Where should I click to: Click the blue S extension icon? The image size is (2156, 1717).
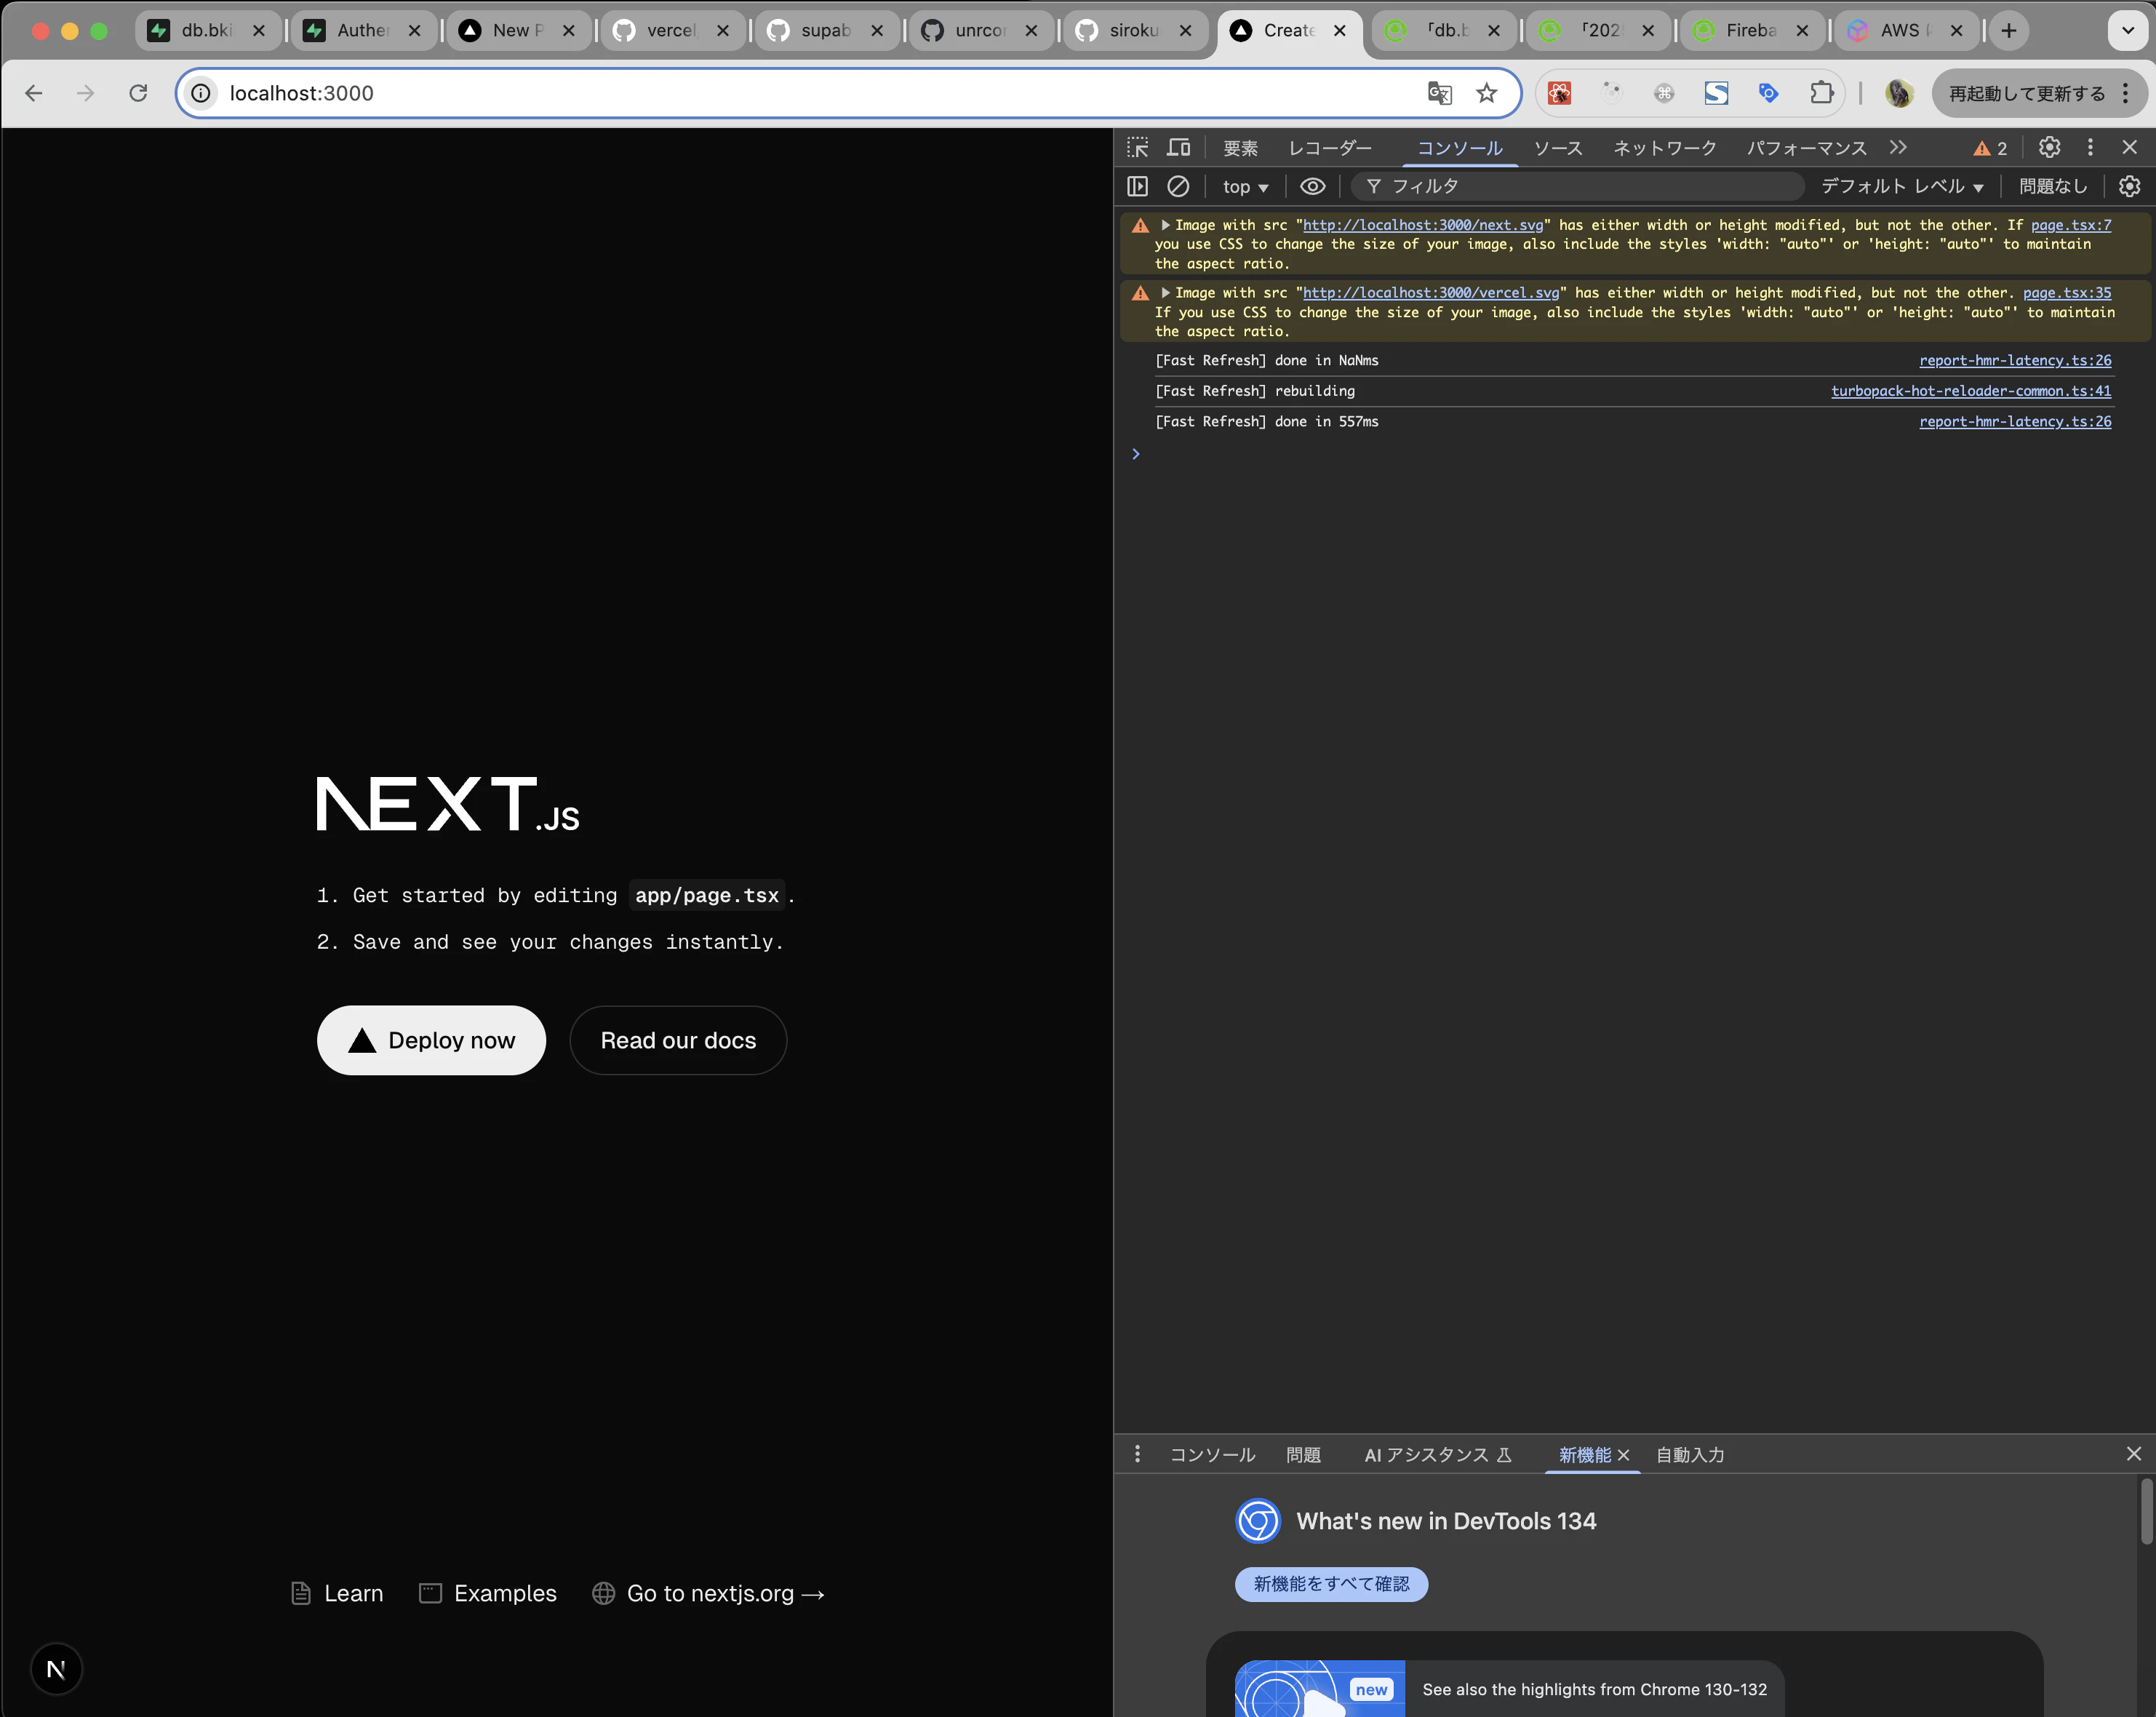point(1716,93)
